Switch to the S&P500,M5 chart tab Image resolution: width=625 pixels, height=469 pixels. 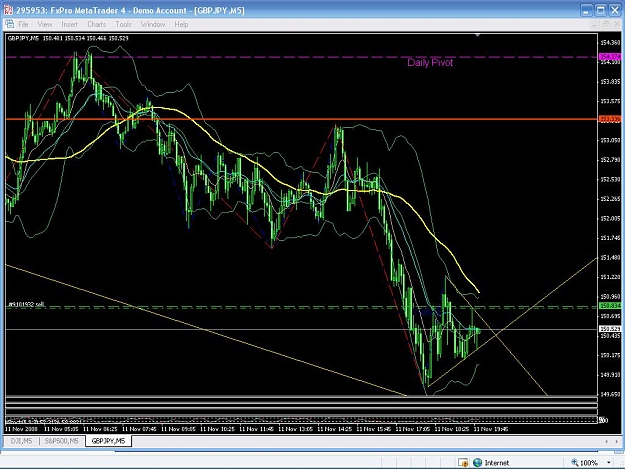click(61, 441)
